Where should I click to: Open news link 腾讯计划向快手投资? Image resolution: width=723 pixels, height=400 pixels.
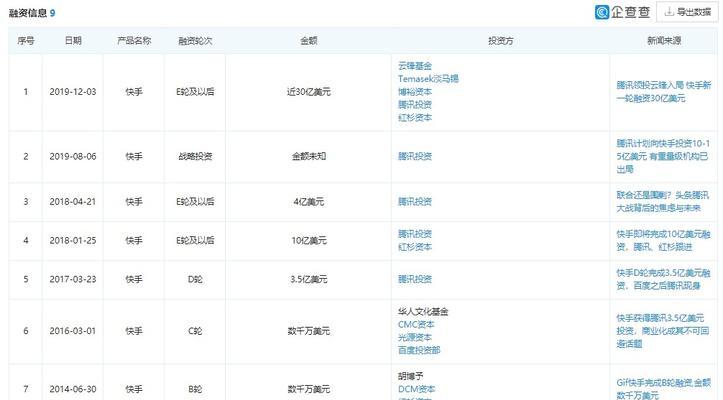[x=664, y=156]
